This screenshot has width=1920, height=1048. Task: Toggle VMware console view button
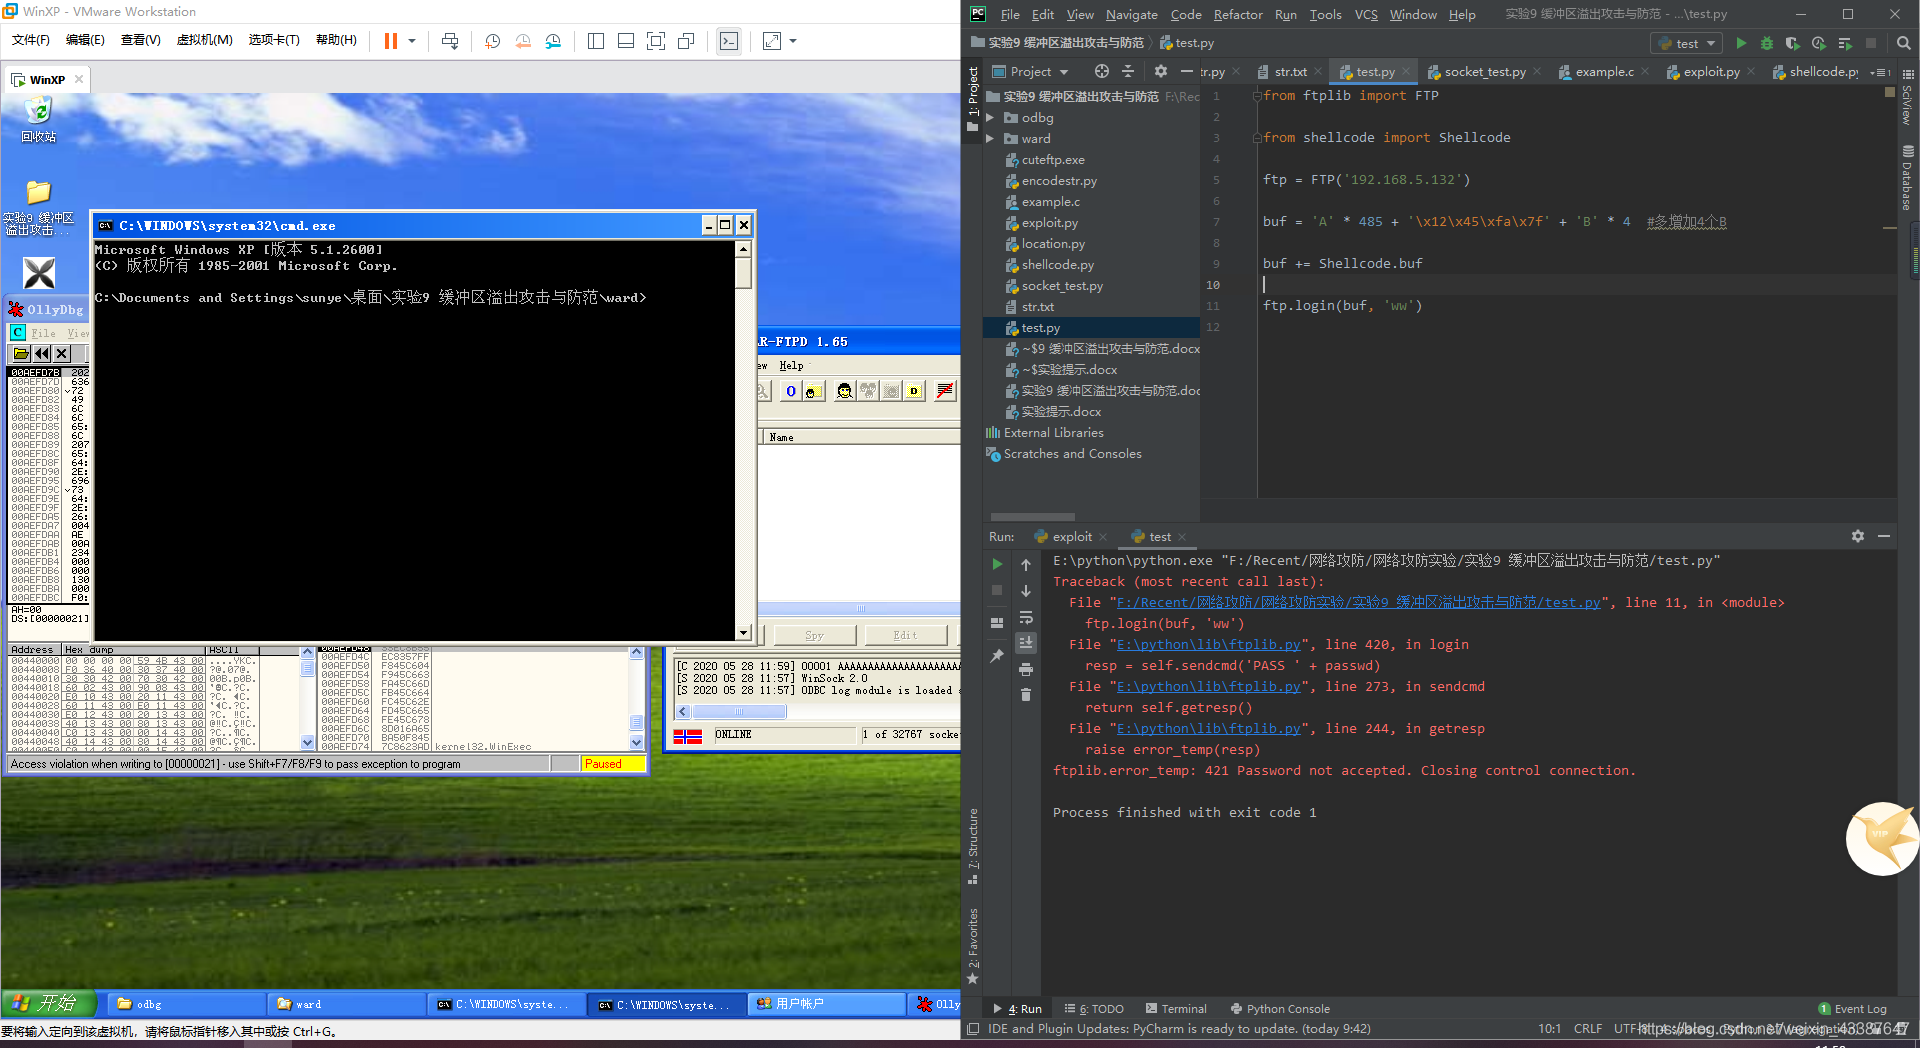[729, 41]
